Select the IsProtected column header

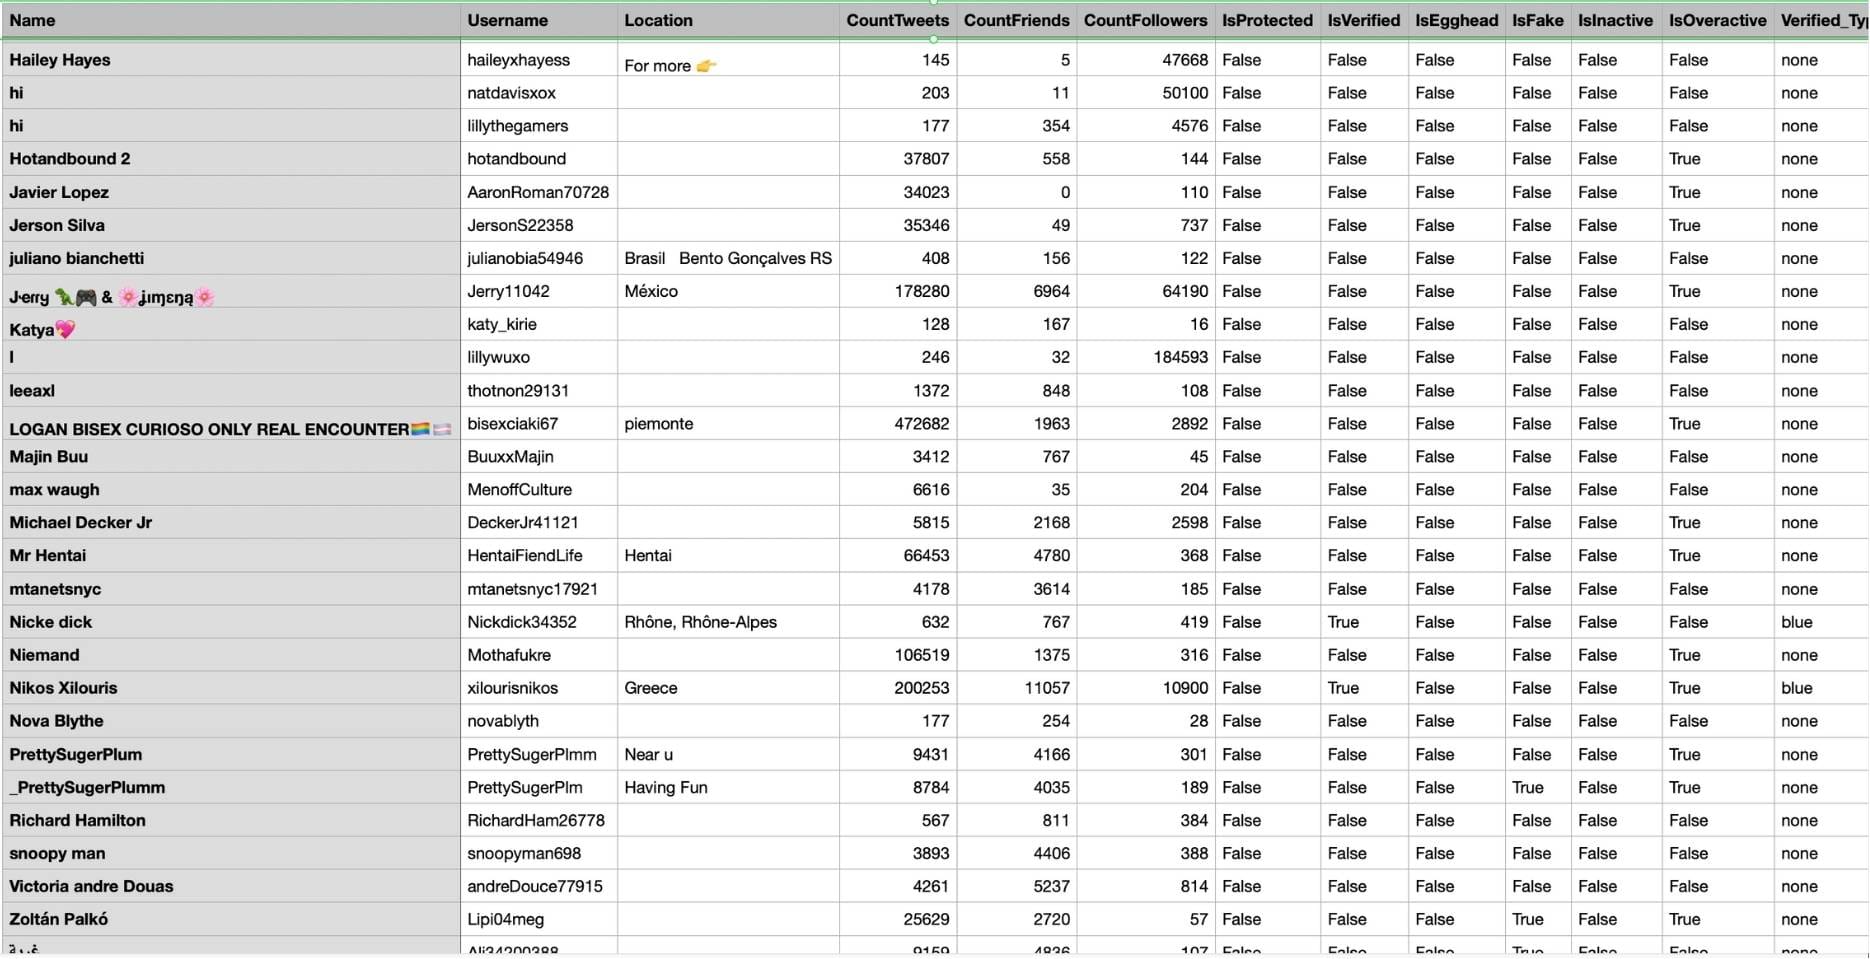[x=1265, y=20]
